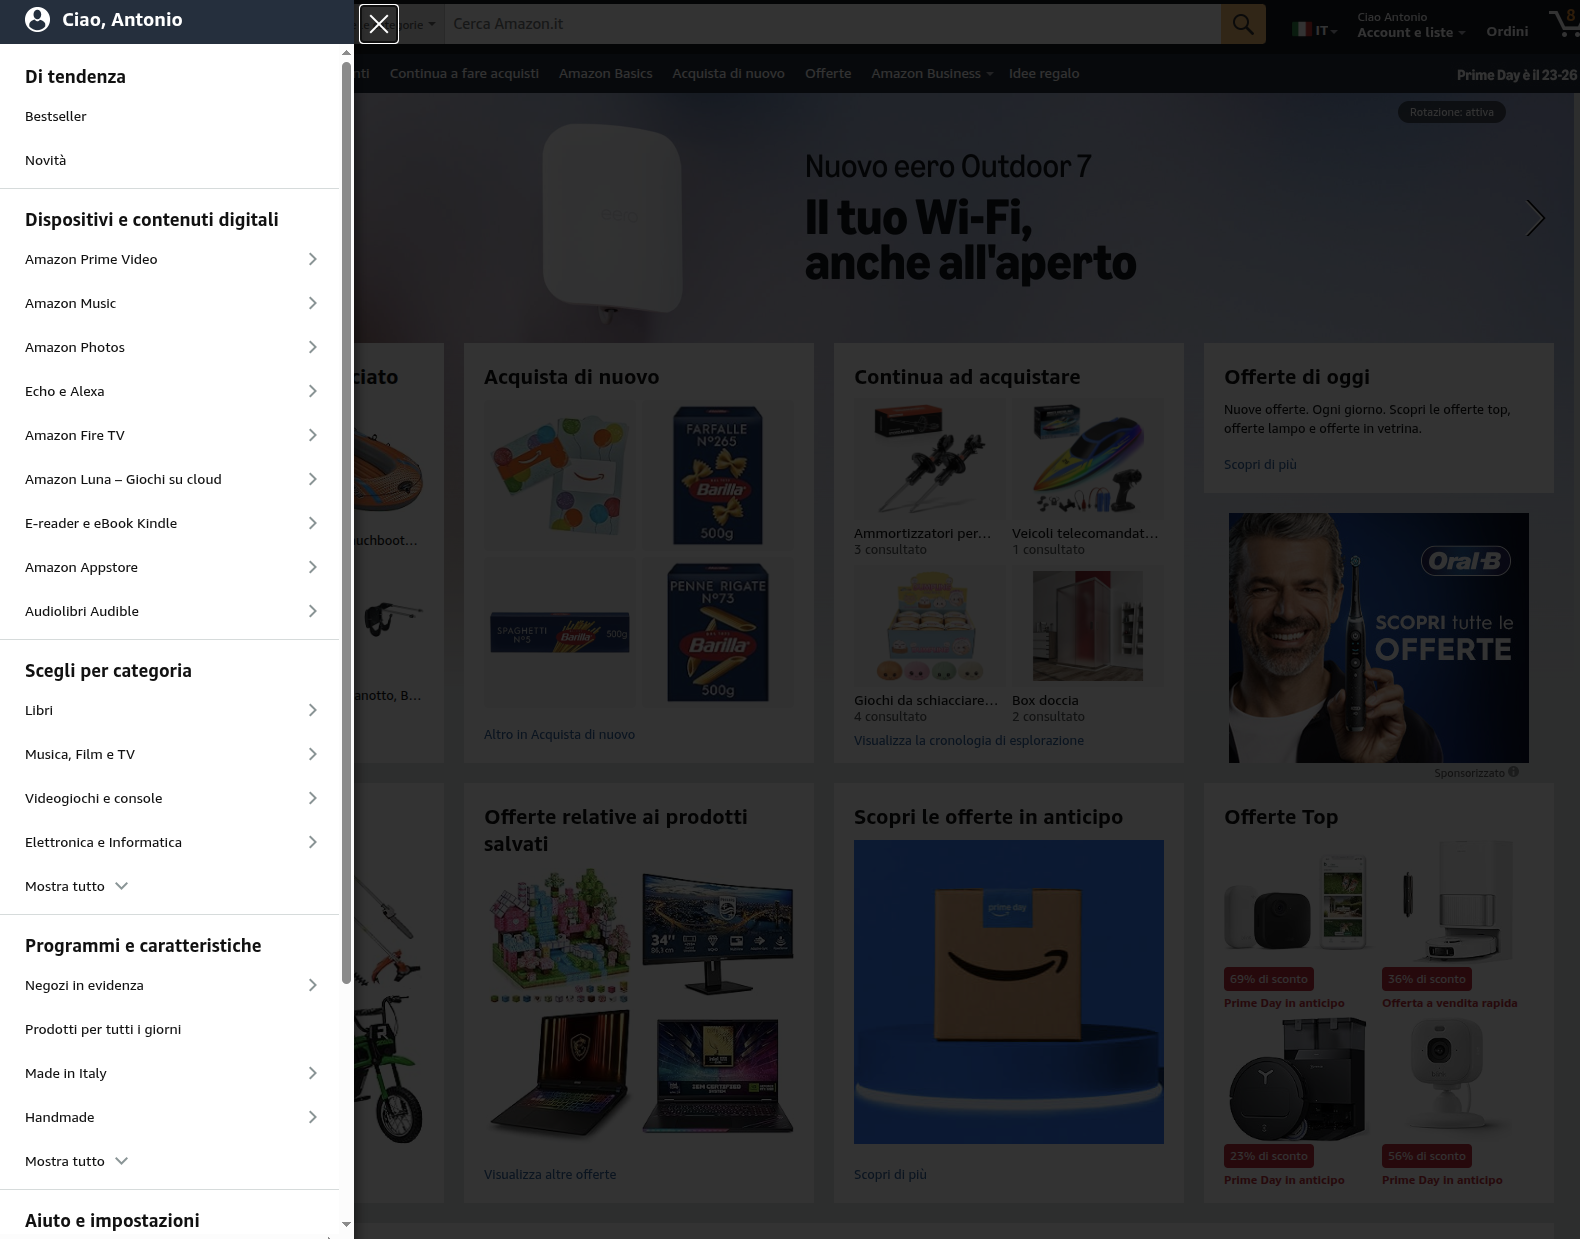Image resolution: width=1580 pixels, height=1239 pixels.
Task: Expand Made in Italy chevron
Action: [x=312, y=1073]
